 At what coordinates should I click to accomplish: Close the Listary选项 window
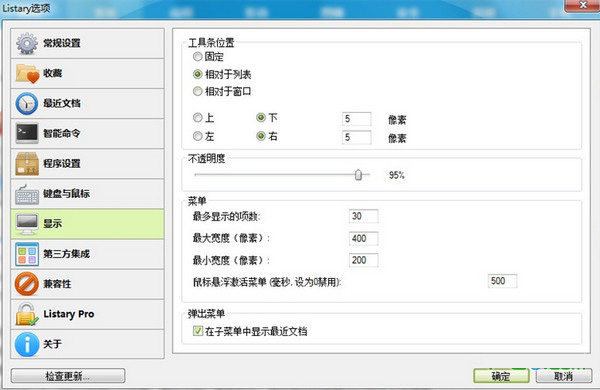[583, 5]
